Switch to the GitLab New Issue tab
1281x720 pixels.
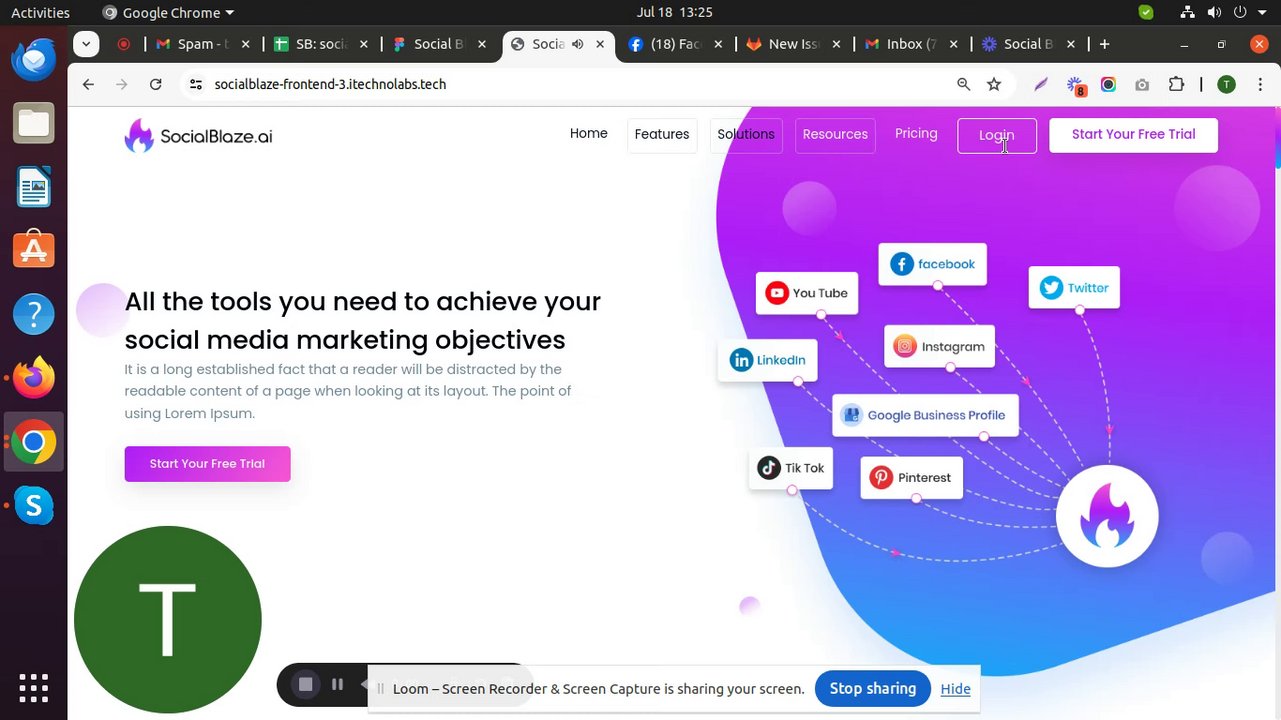tap(795, 44)
